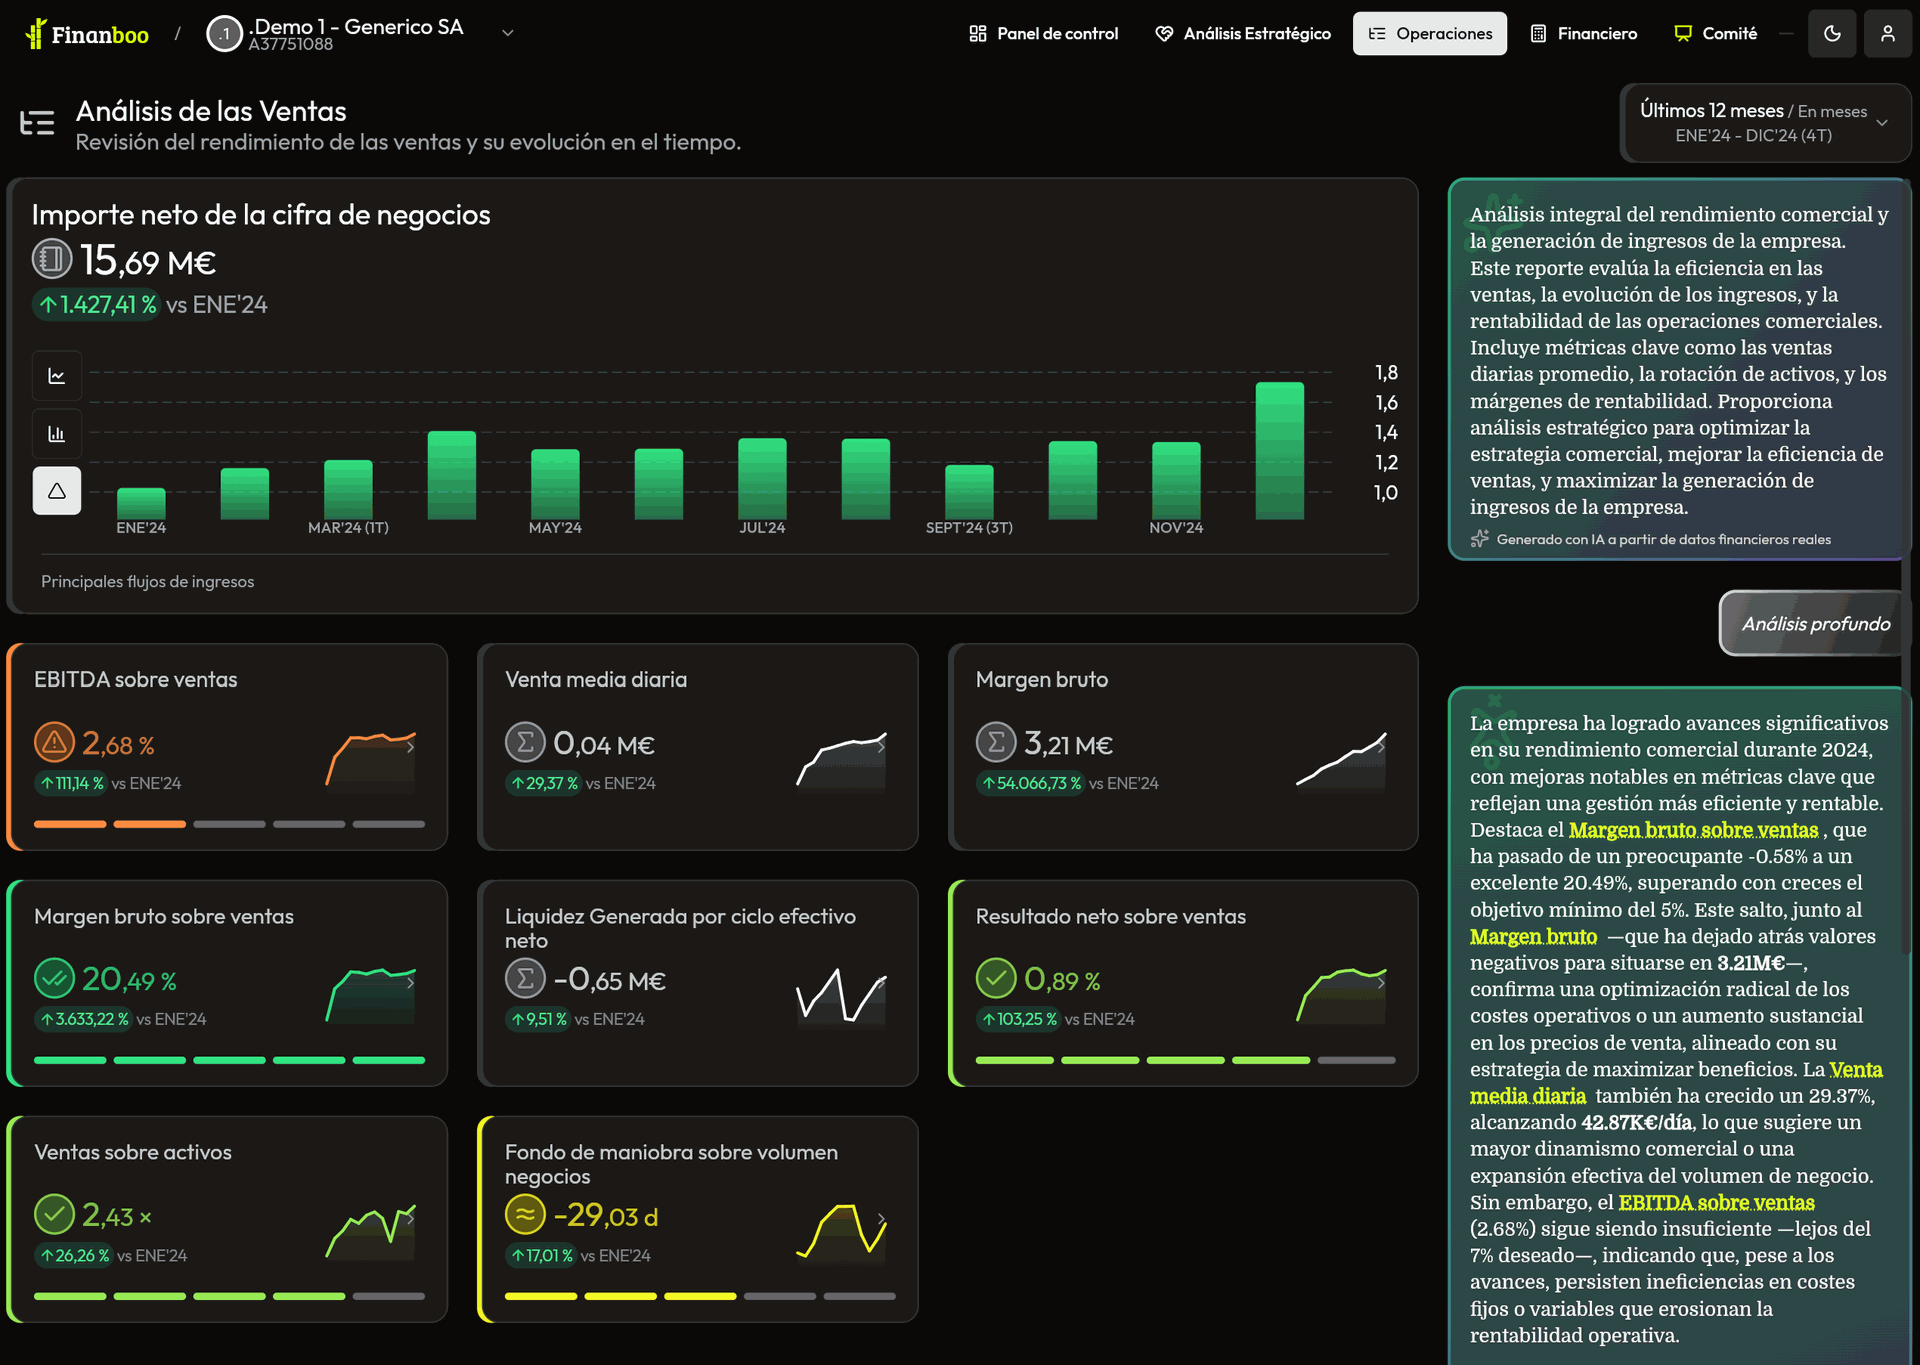Expand EBITDA sobre ventas card chevron
1920x1365 pixels.
(x=411, y=746)
